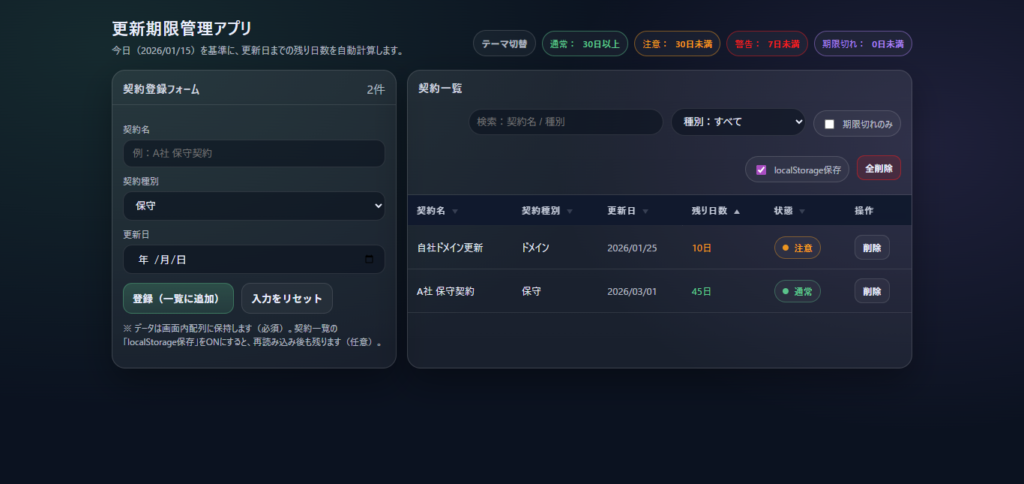Click the A社 保守契約 name cell
Image resolution: width=1024 pixels, height=484 pixels.
[445, 291]
